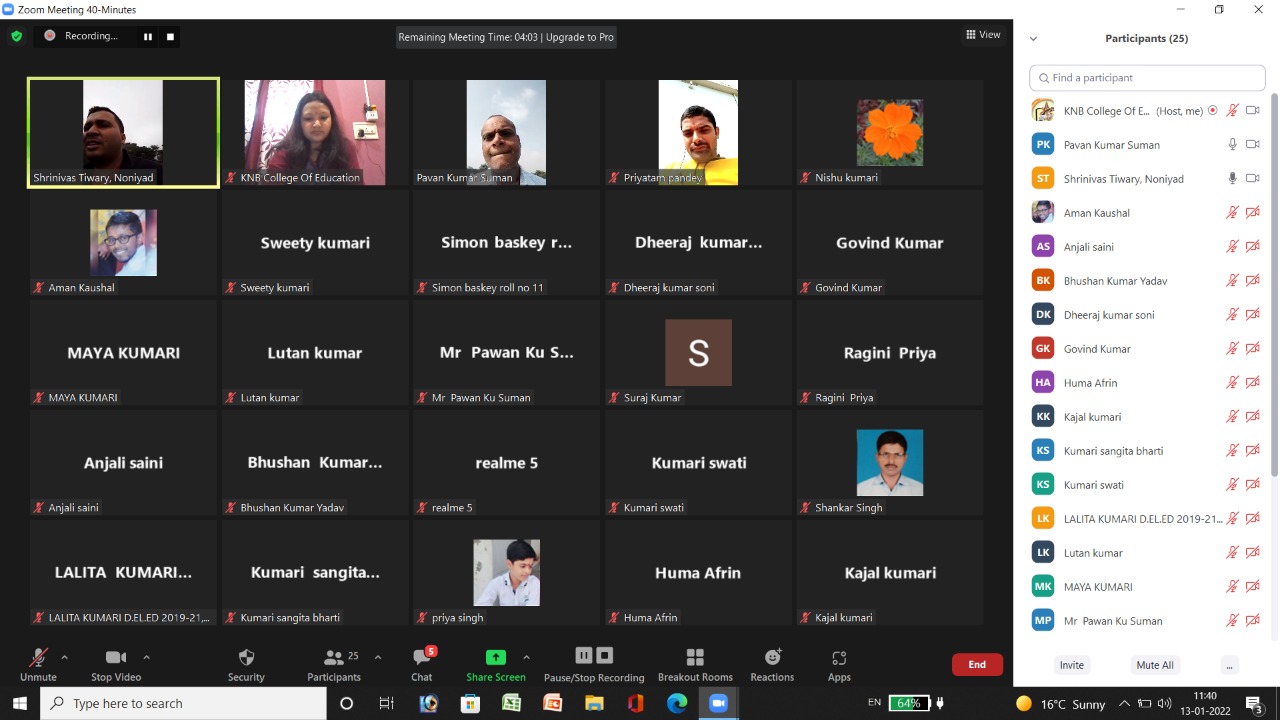Select Lutan kumar in participants list
The width and height of the screenshot is (1280, 720).
(x=1147, y=553)
